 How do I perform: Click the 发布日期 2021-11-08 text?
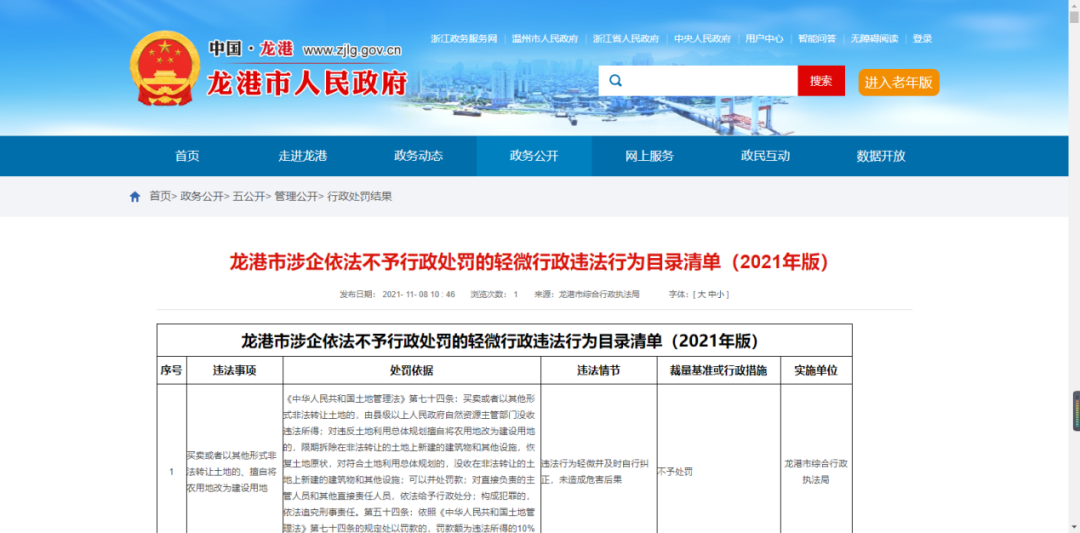pos(397,295)
